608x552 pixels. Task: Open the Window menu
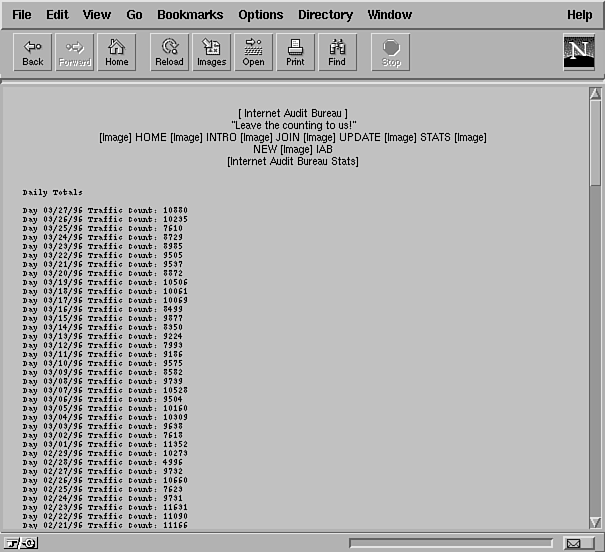(x=389, y=15)
